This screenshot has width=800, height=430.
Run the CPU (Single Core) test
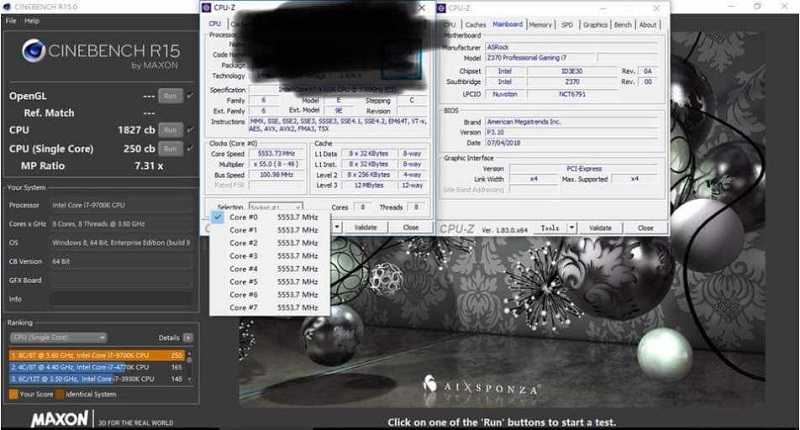169,148
